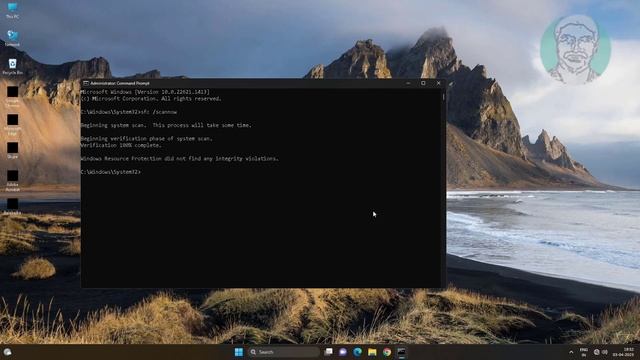
Task: Select the Skype desktop shortcut
Action: [x=12, y=150]
